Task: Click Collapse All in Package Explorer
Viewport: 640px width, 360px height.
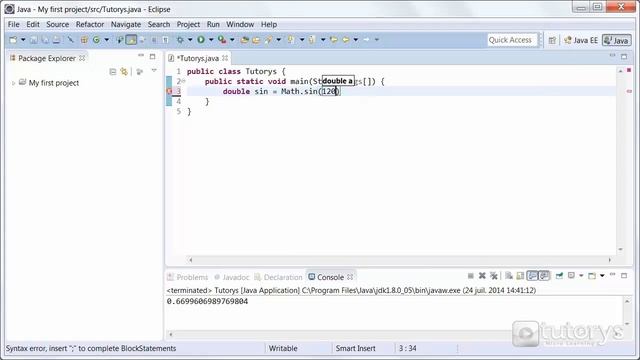Action: tap(113, 72)
